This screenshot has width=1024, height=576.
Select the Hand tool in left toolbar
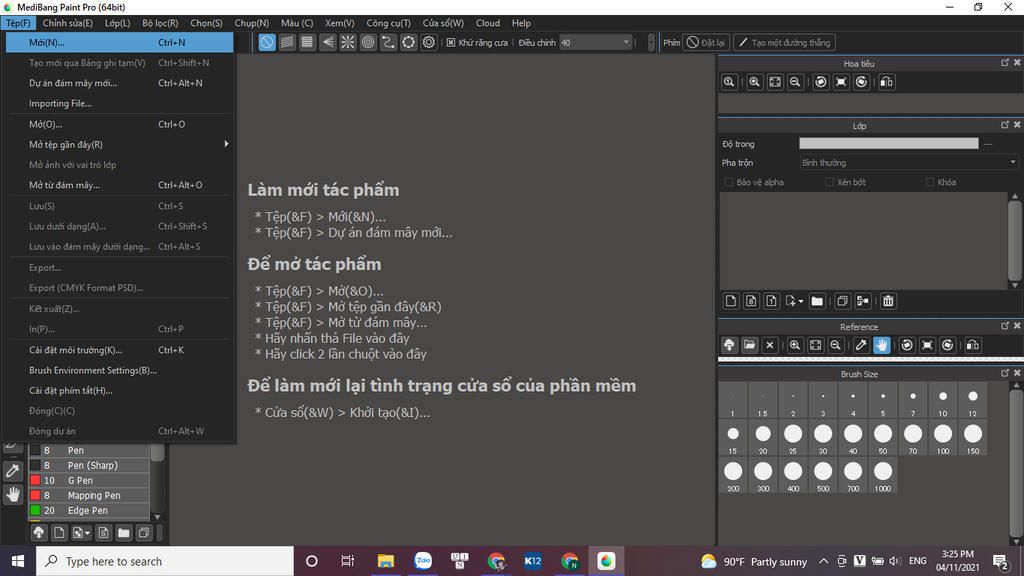tap(12, 494)
